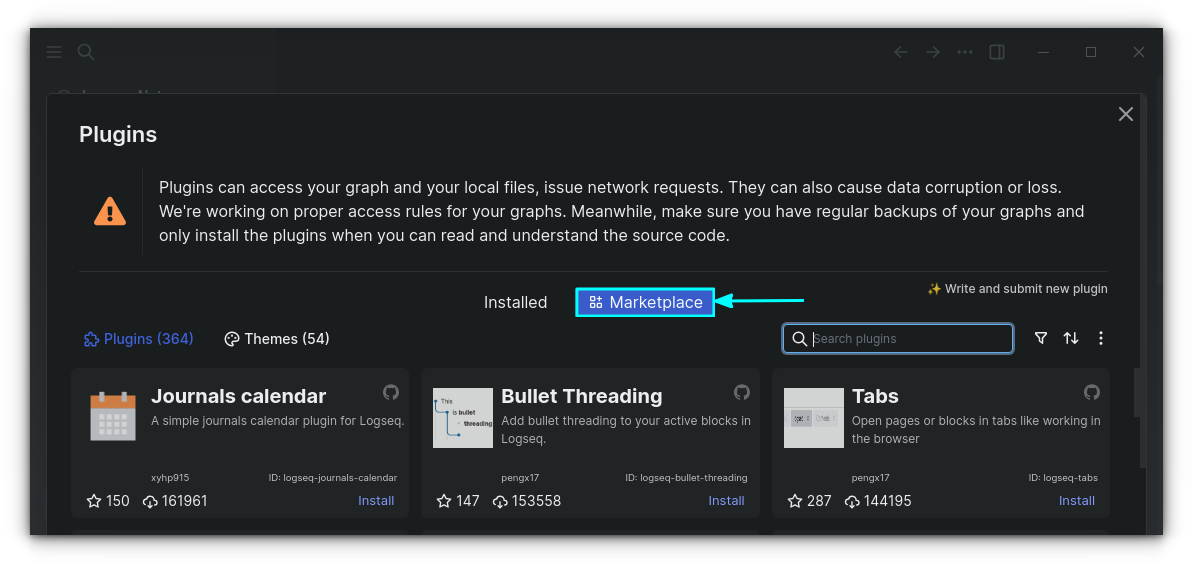Open GitHub link on Tabs plugin card
This screenshot has width=1193, height=567.
pyautogui.click(x=1092, y=392)
